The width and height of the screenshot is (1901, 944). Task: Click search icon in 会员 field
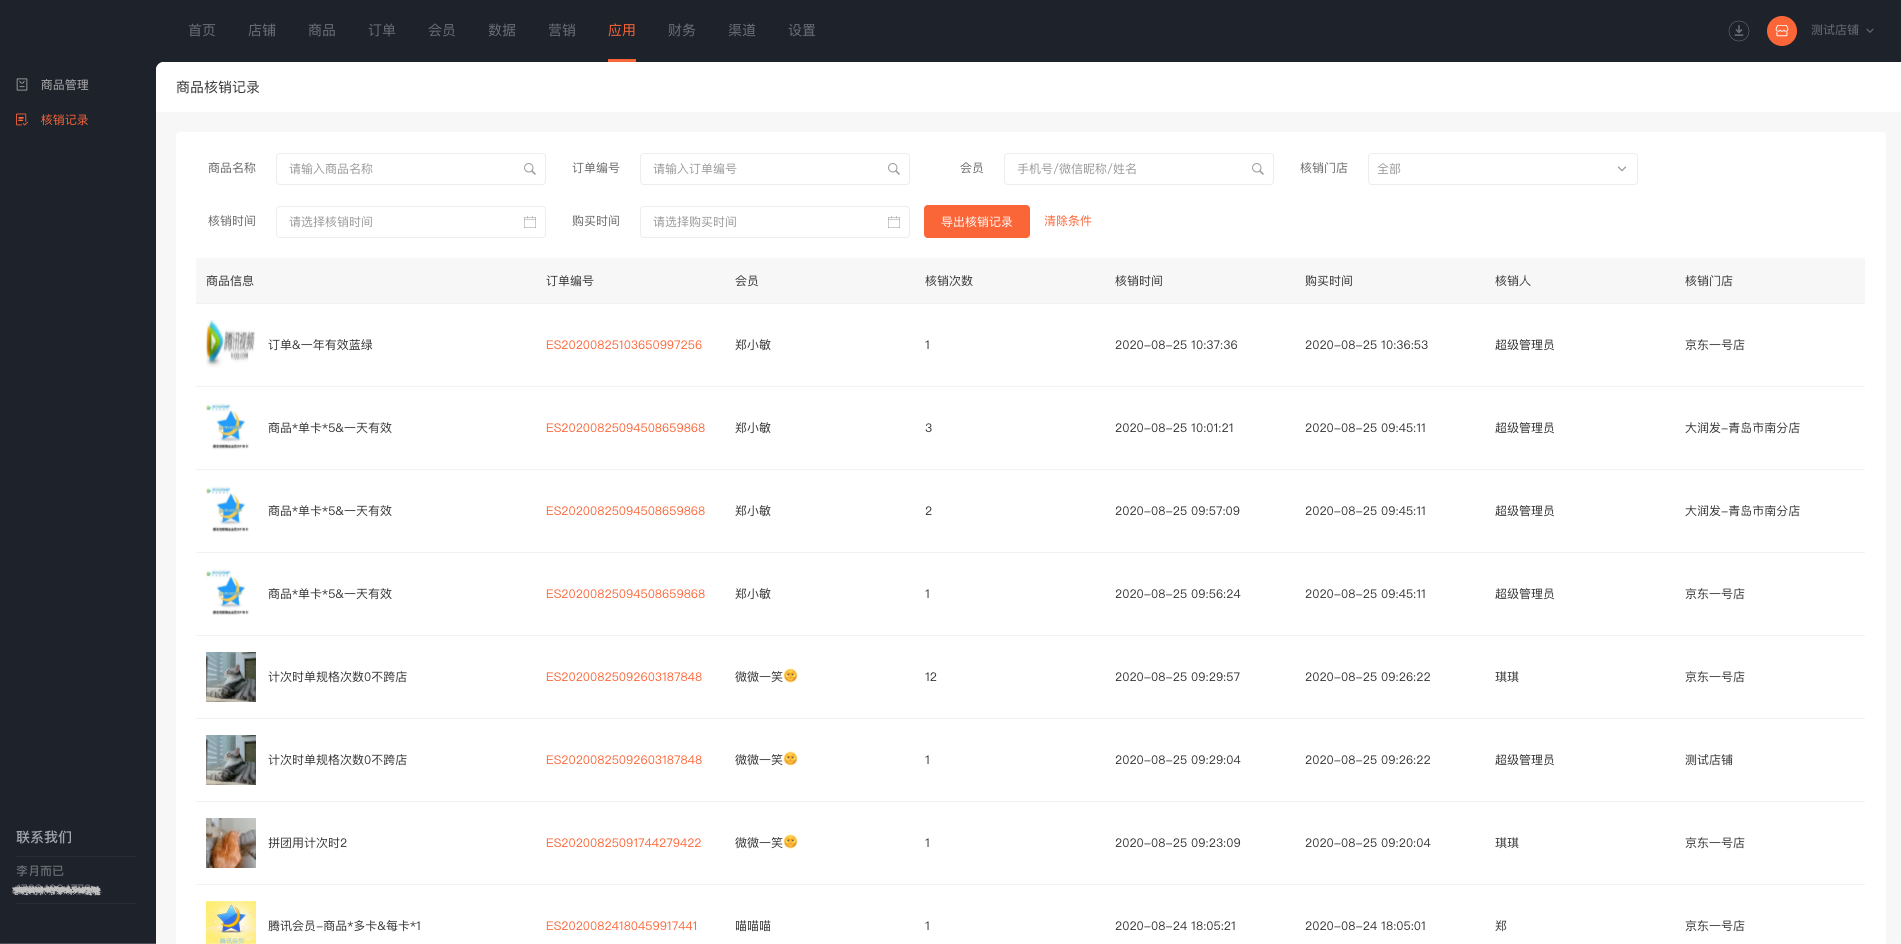pos(1258,169)
